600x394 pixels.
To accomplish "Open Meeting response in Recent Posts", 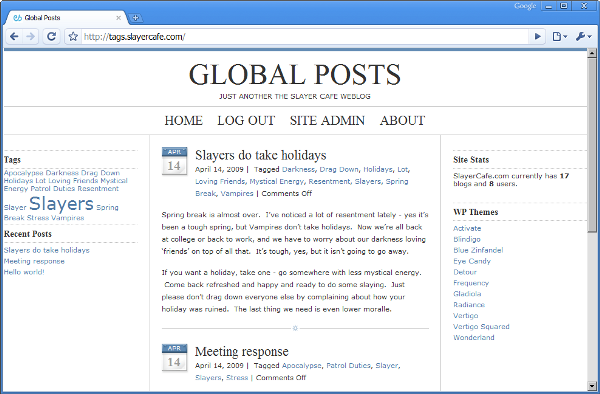I will 34,261.
